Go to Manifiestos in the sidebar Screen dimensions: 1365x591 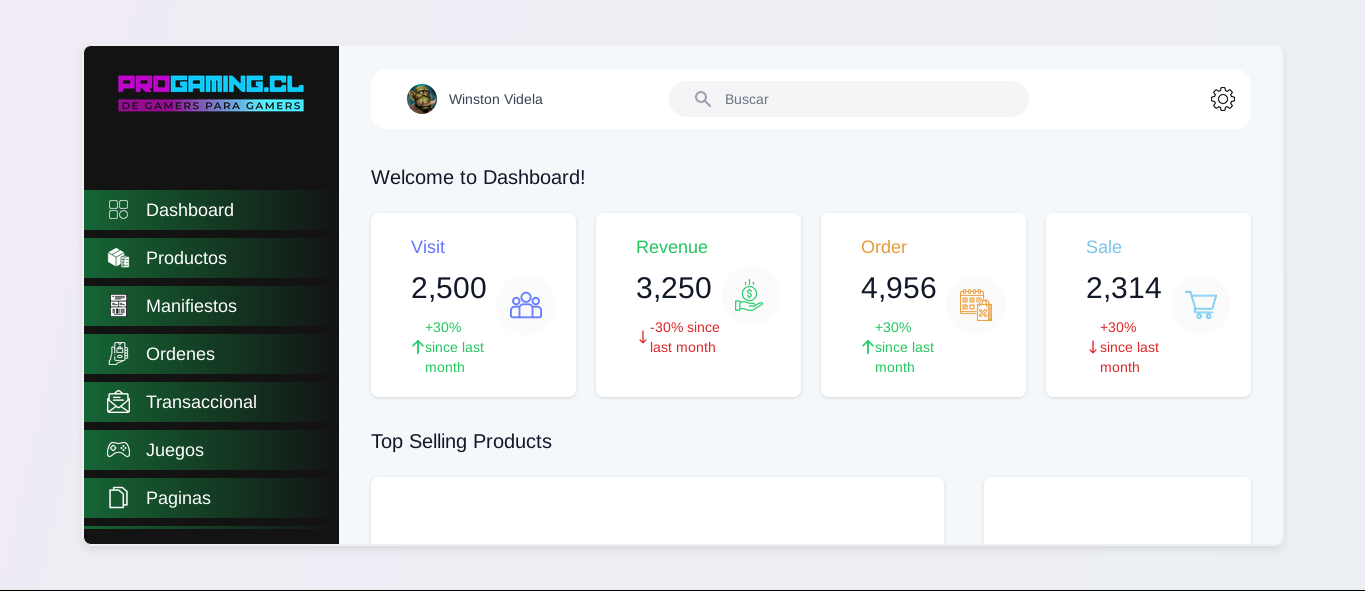click(x=191, y=306)
